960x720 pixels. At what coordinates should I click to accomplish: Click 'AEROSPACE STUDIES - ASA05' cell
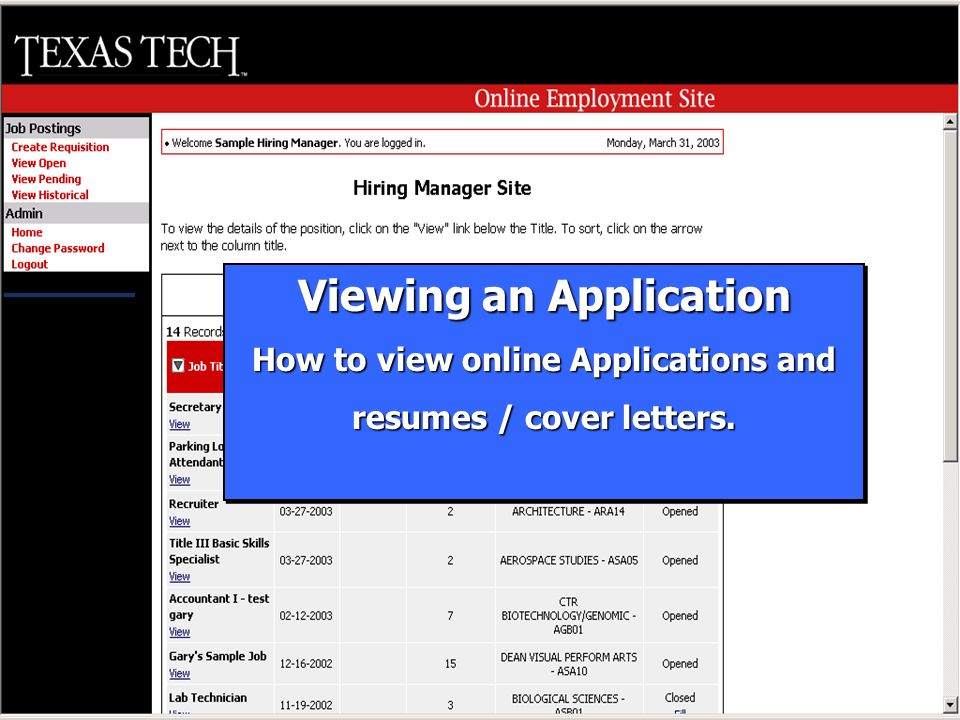point(568,560)
